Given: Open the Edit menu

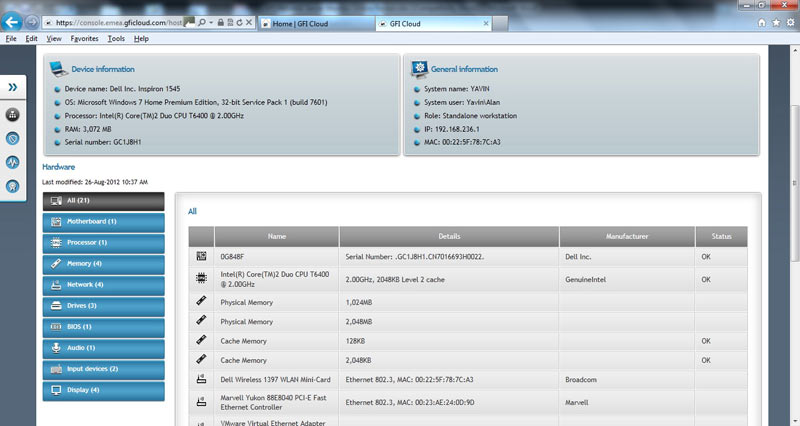Looking at the screenshot, I should pyautogui.click(x=31, y=39).
